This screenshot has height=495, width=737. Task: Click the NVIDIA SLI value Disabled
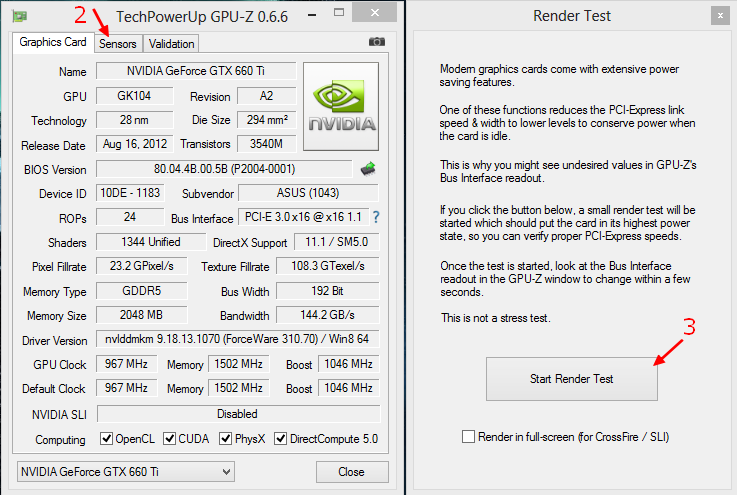click(x=238, y=414)
